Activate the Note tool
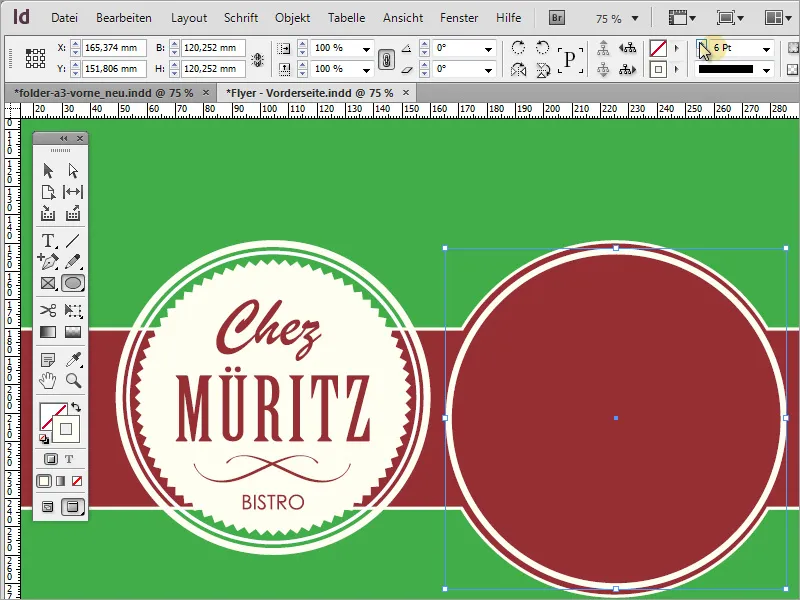Image resolution: width=800 pixels, height=600 pixels. tap(48, 360)
